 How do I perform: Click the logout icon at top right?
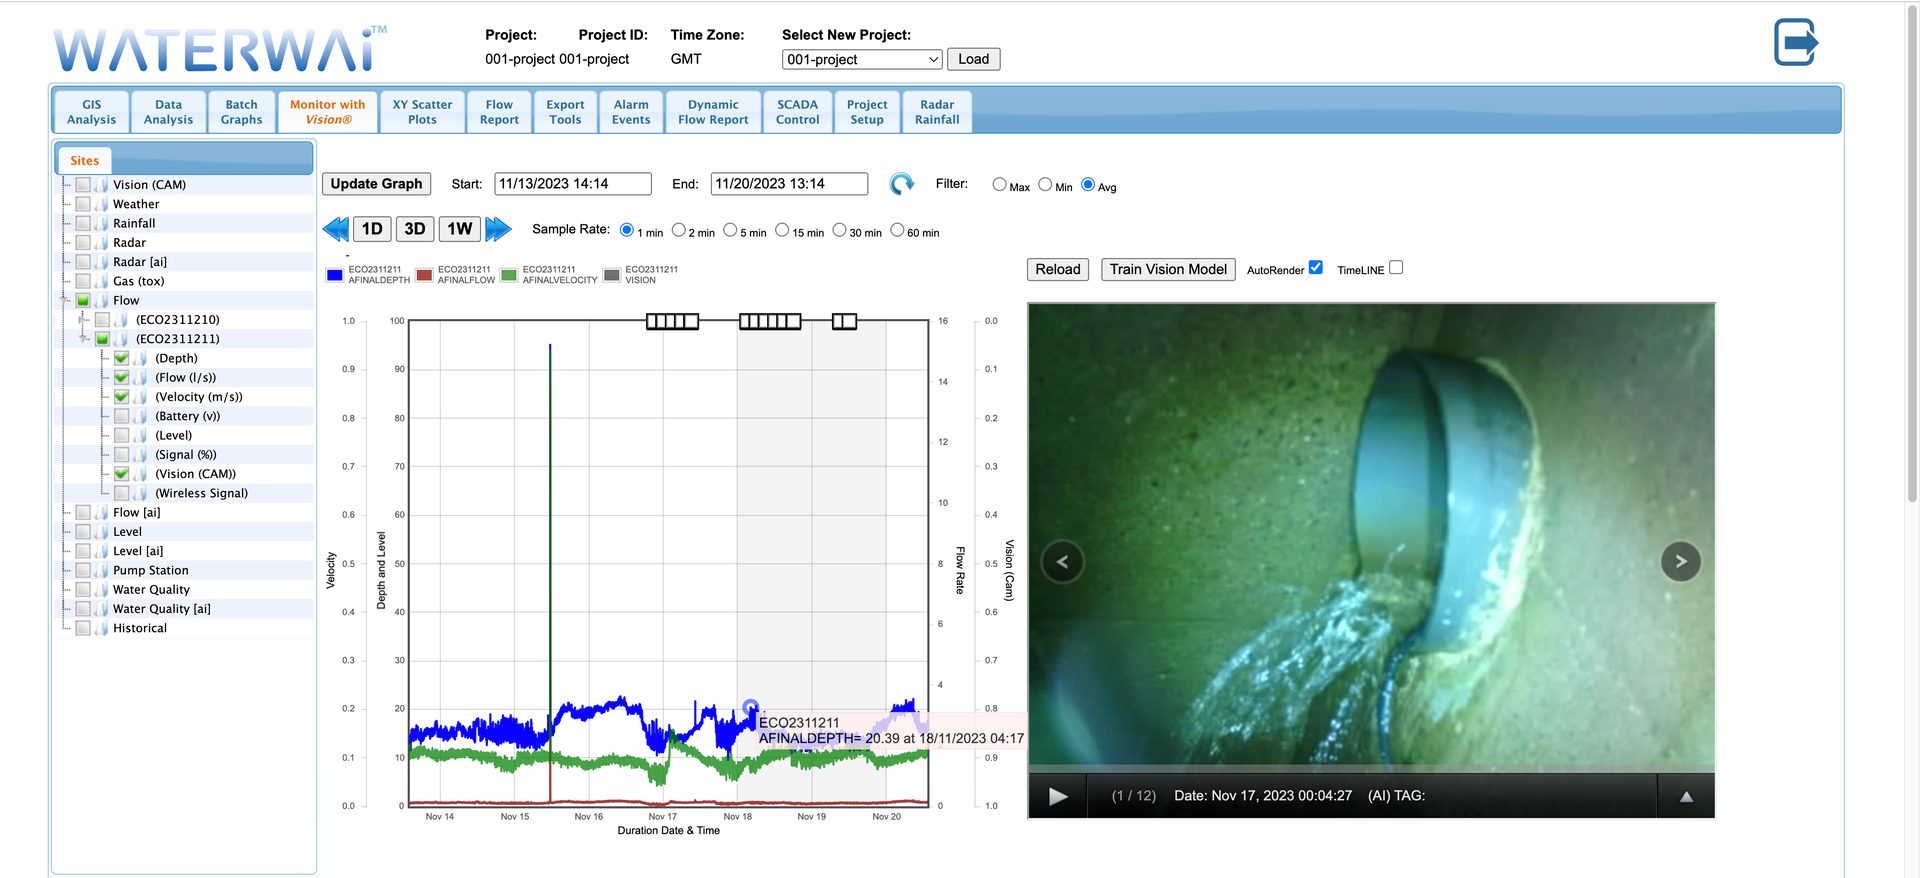[x=1796, y=42]
